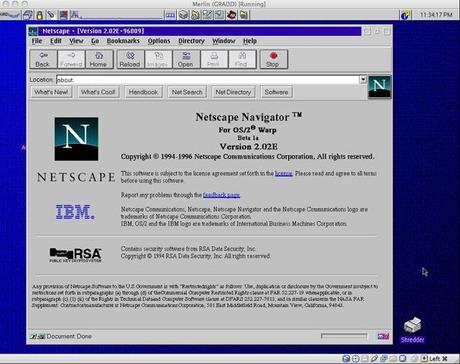Image resolution: width=460 pixels, height=364 pixels.
Task: Open the Help menu
Action: coord(250,41)
